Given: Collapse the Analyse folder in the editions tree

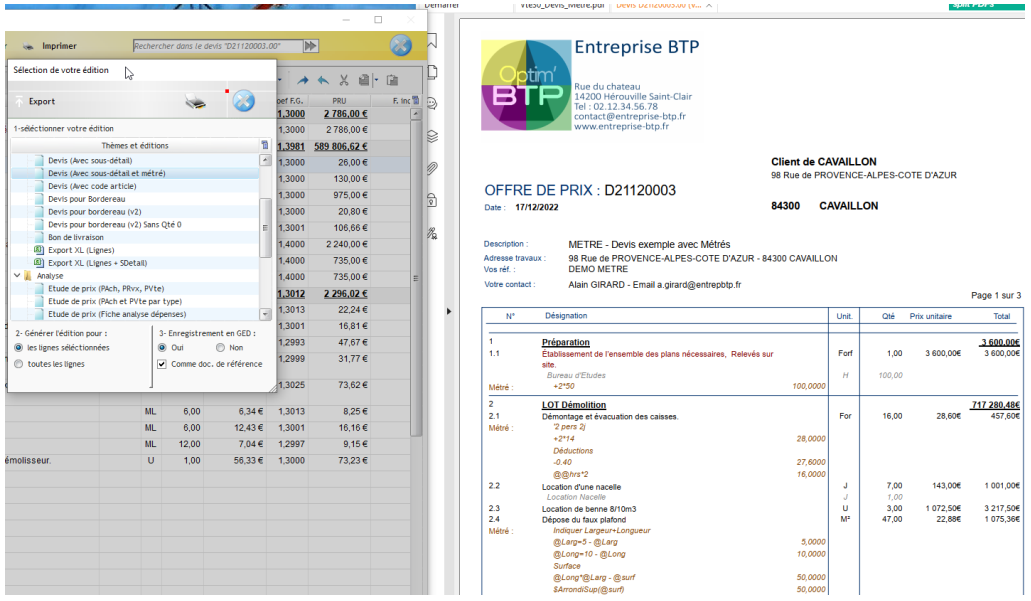Looking at the screenshot, I should click(x=17, y=275).
